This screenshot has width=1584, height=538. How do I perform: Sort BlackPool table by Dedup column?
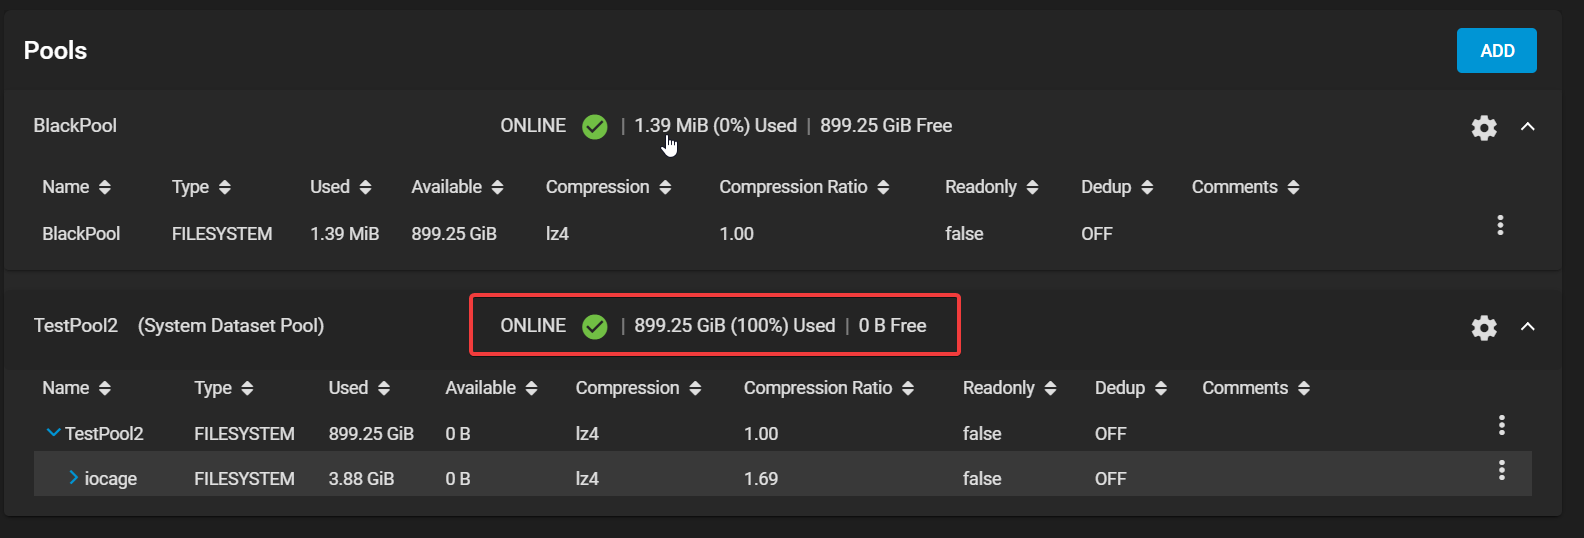[x=1117, y=187]
